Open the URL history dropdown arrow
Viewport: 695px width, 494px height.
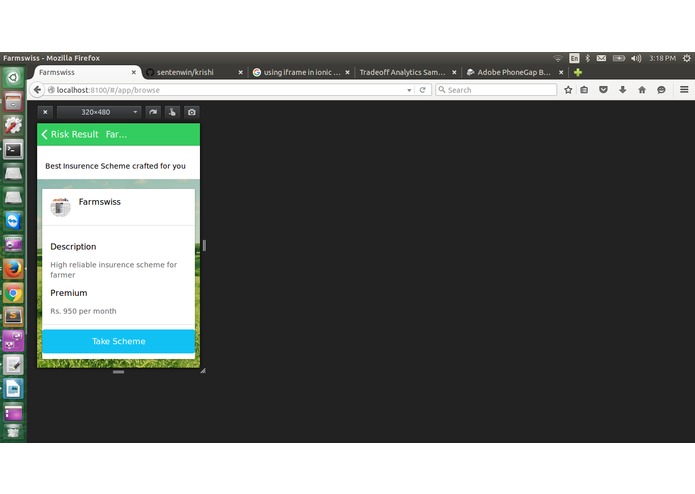click(x=409, y=90)
